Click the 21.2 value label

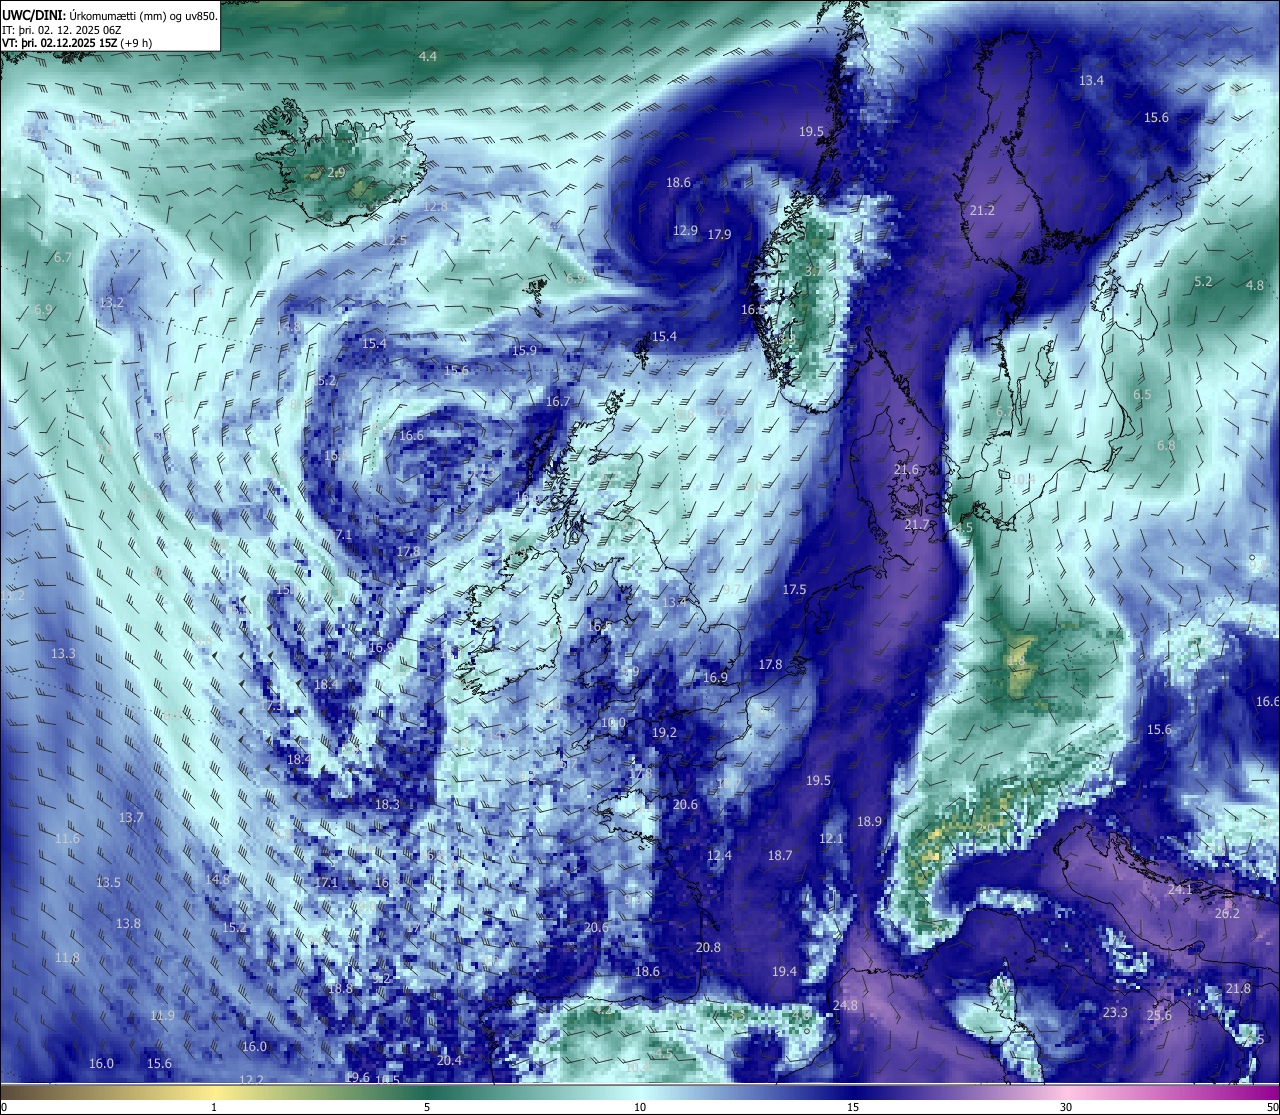tap(982, 211)
